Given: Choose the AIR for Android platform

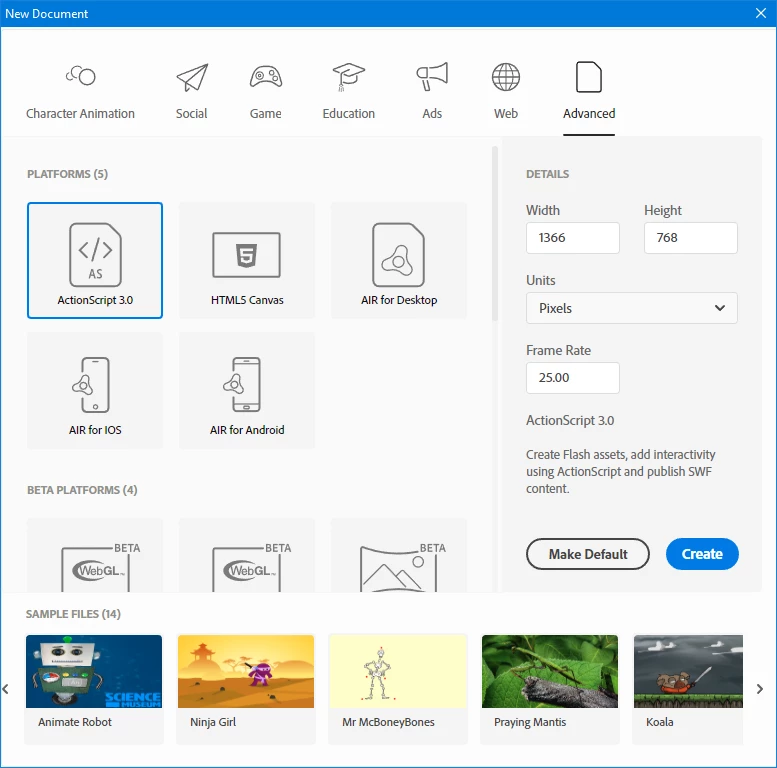Looking at the screenshot, I should pos(247,390).
